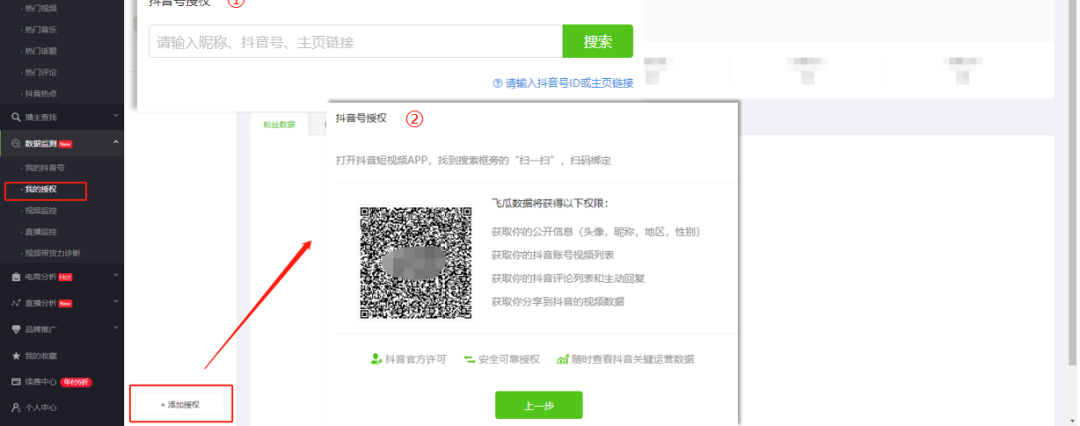Image resolution: width=1080 pixels, height=426 pixels.
Task: Click the 安全可靠授权 green icon
Action: tap(470, 359)
